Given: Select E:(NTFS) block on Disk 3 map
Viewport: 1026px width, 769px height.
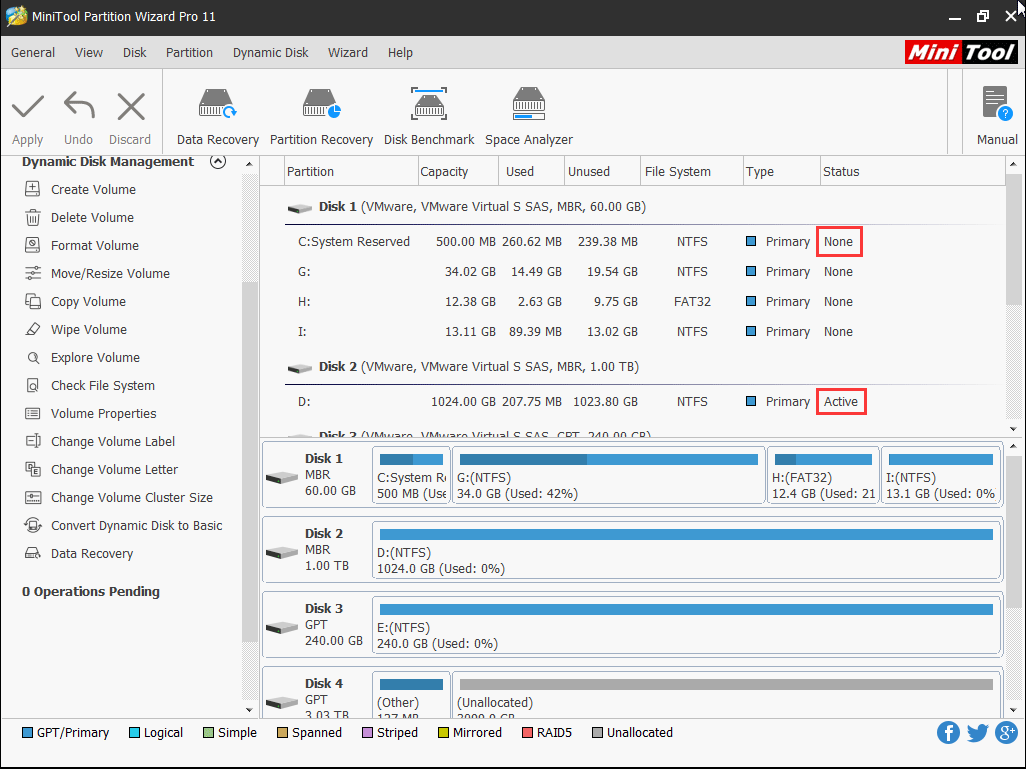Looking at the screenshot, I should (686, 625).
